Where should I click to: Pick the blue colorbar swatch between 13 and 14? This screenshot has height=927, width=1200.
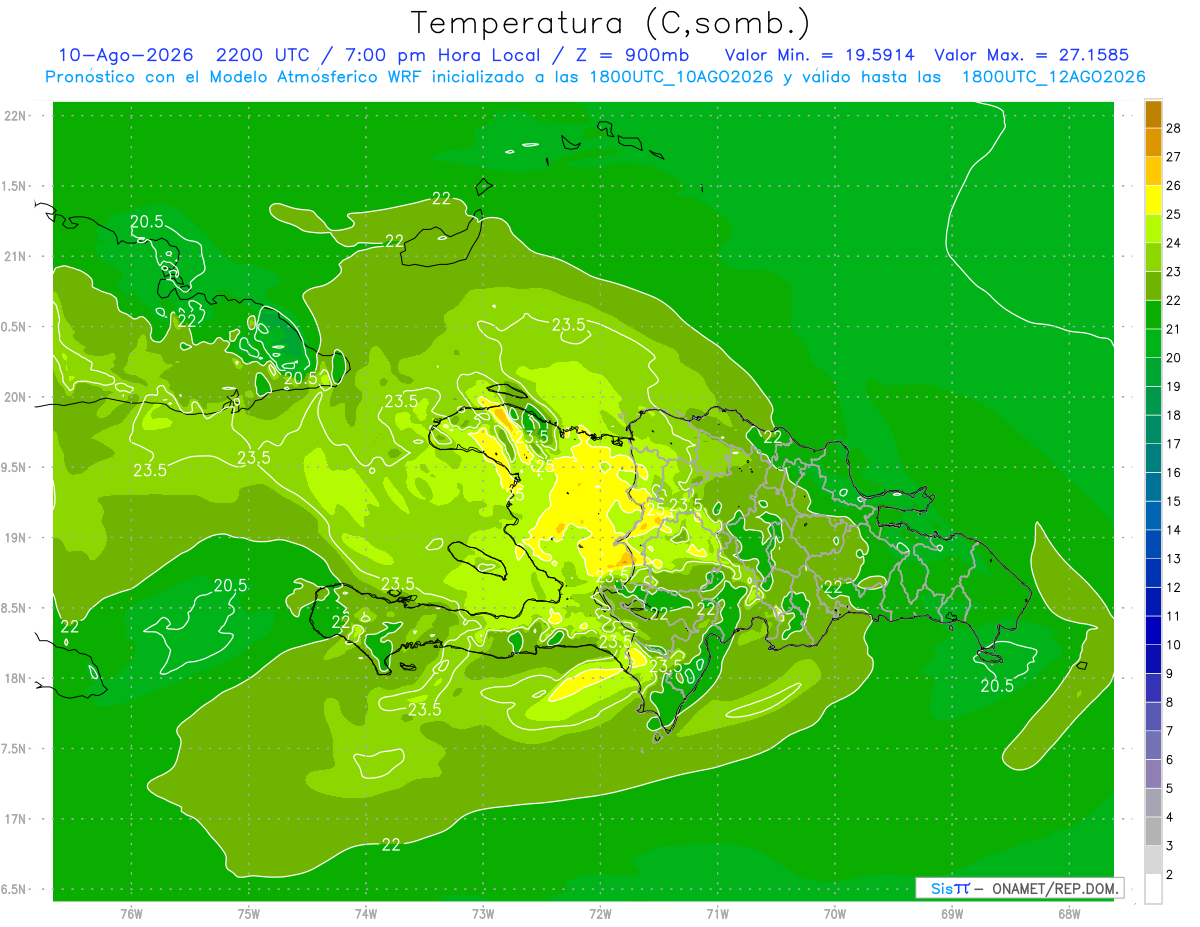pyautogui.click(x=1153, y=544)
